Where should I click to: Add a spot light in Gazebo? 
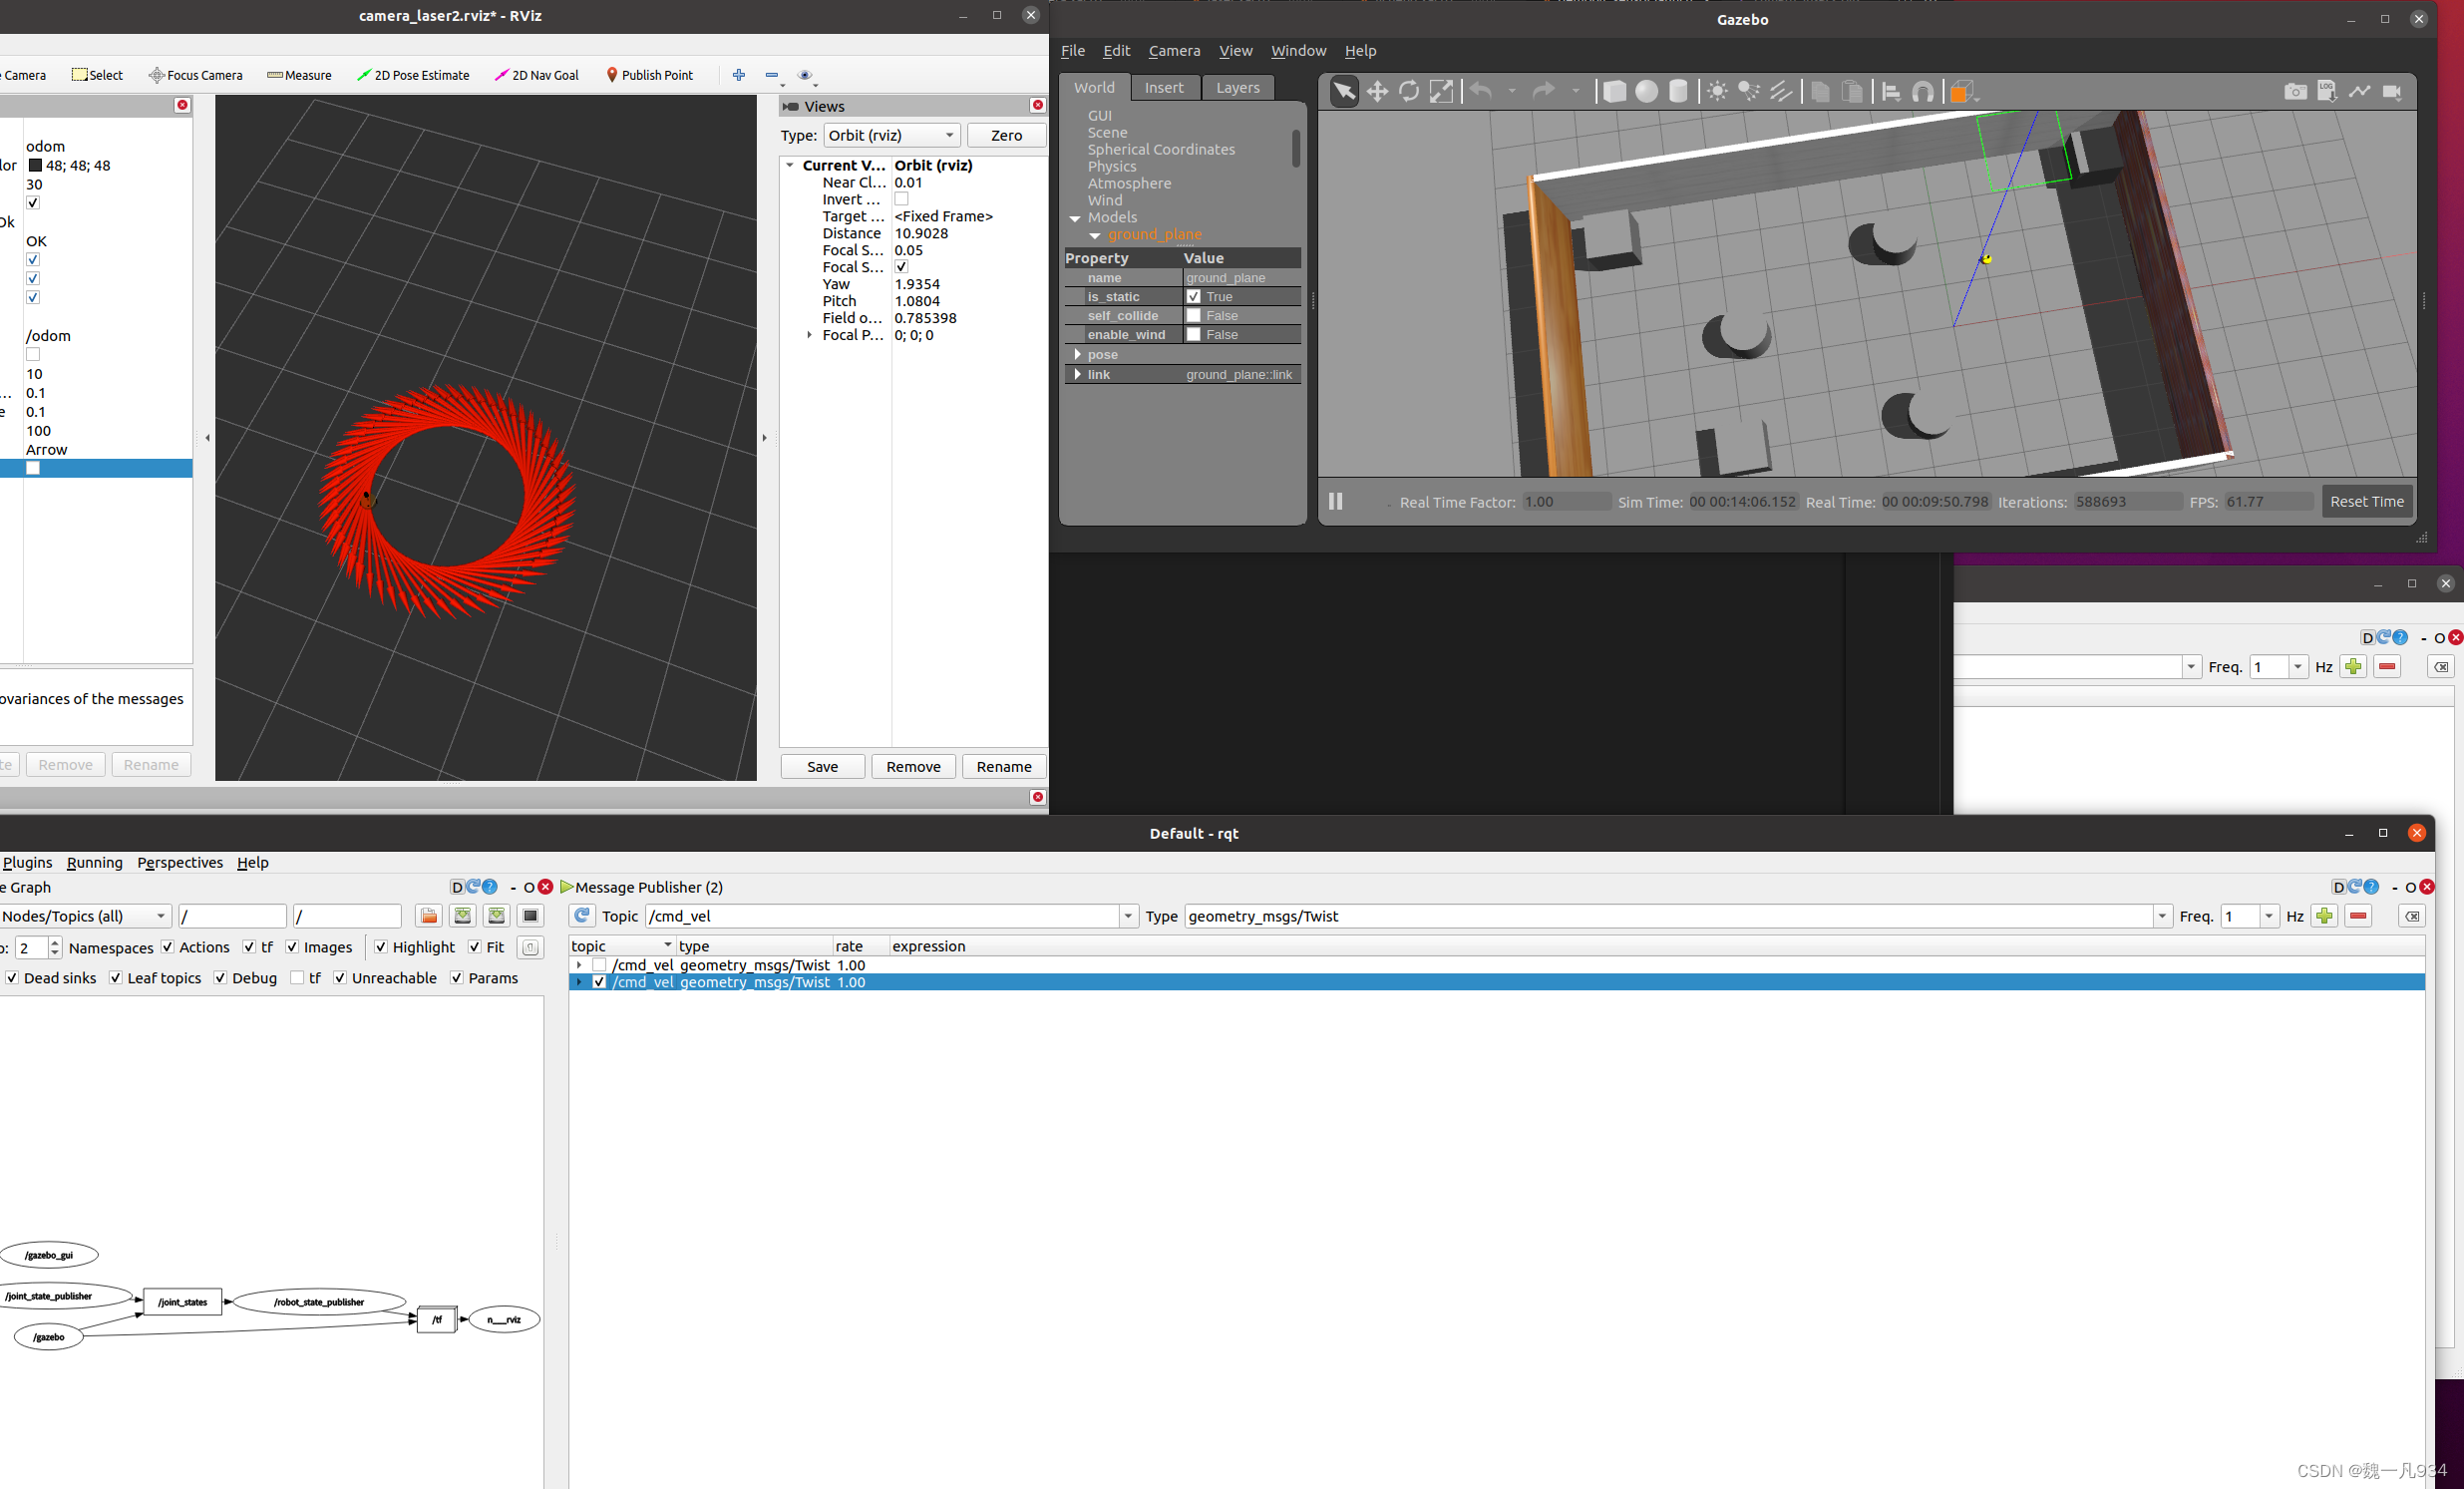pos(1748,92)
